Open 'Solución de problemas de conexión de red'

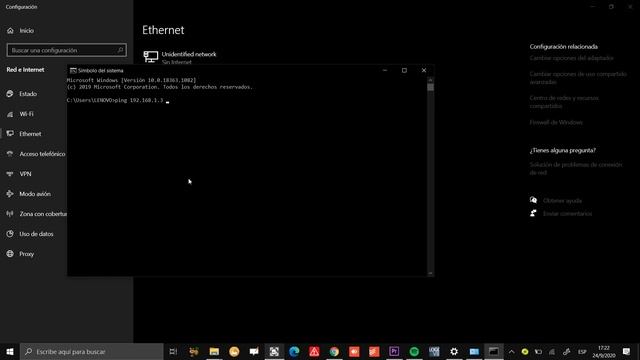pyautogui.click(x=576, y=169)
